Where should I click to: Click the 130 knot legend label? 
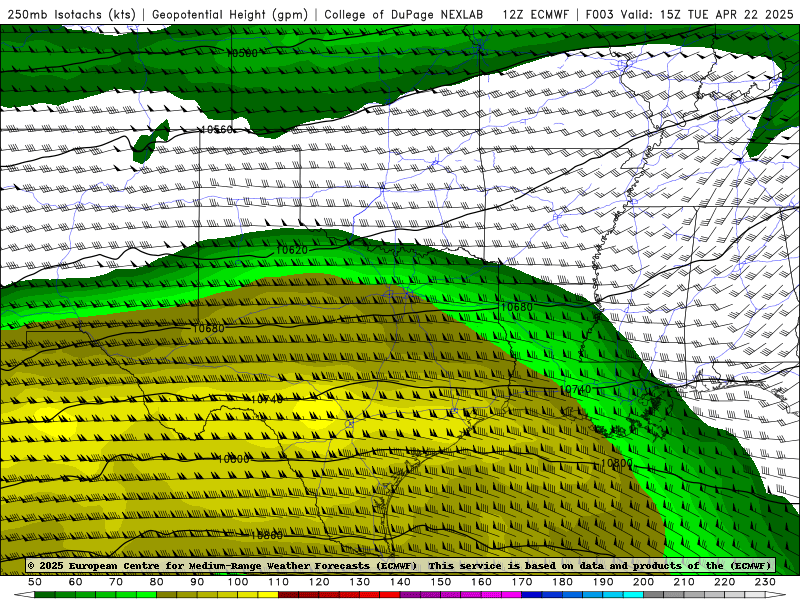point(360,582)
